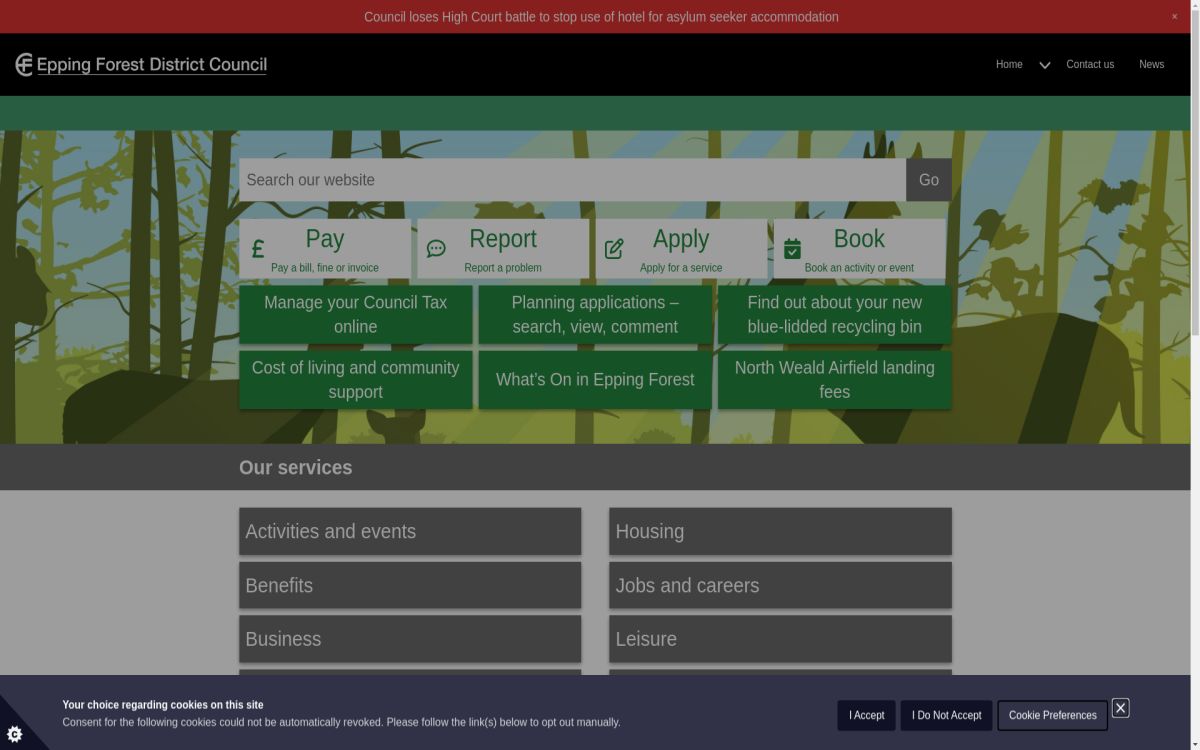This screenshot has width=1200, height=750.
Task: Read the High Court asylum hotel headline
Action: 601,16
